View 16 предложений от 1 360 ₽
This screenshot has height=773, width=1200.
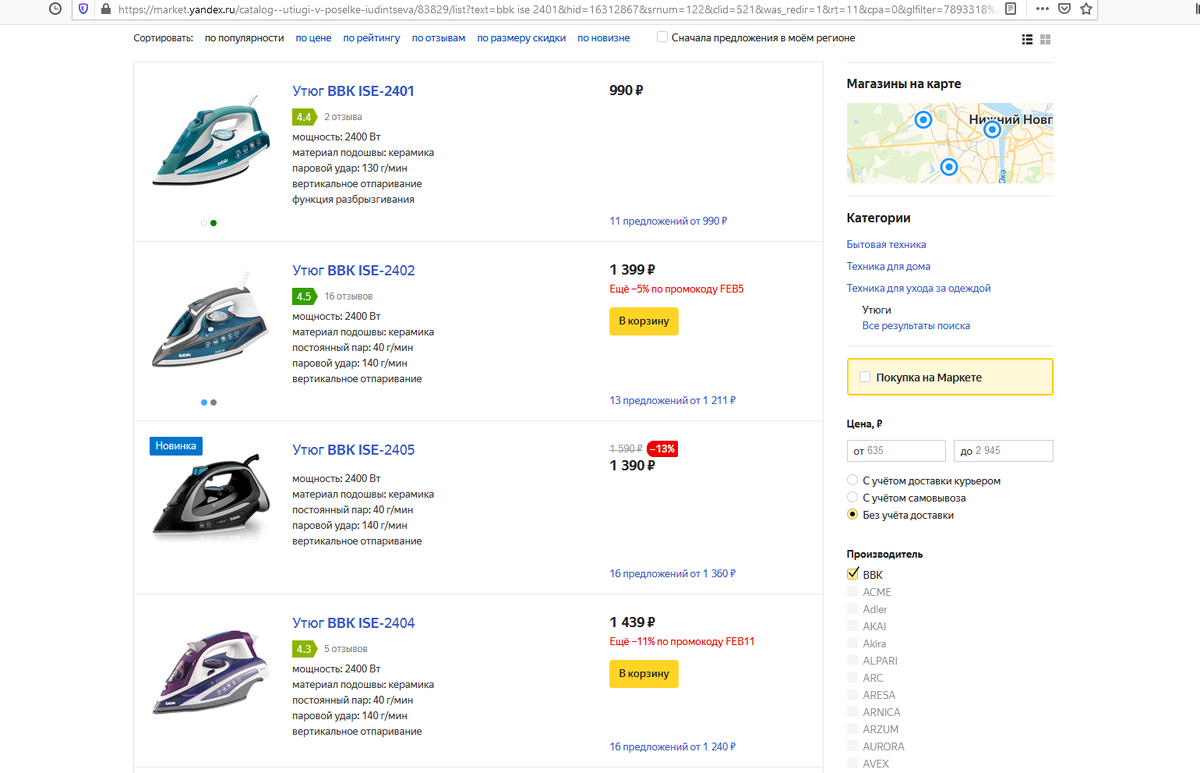coord(672,574)
